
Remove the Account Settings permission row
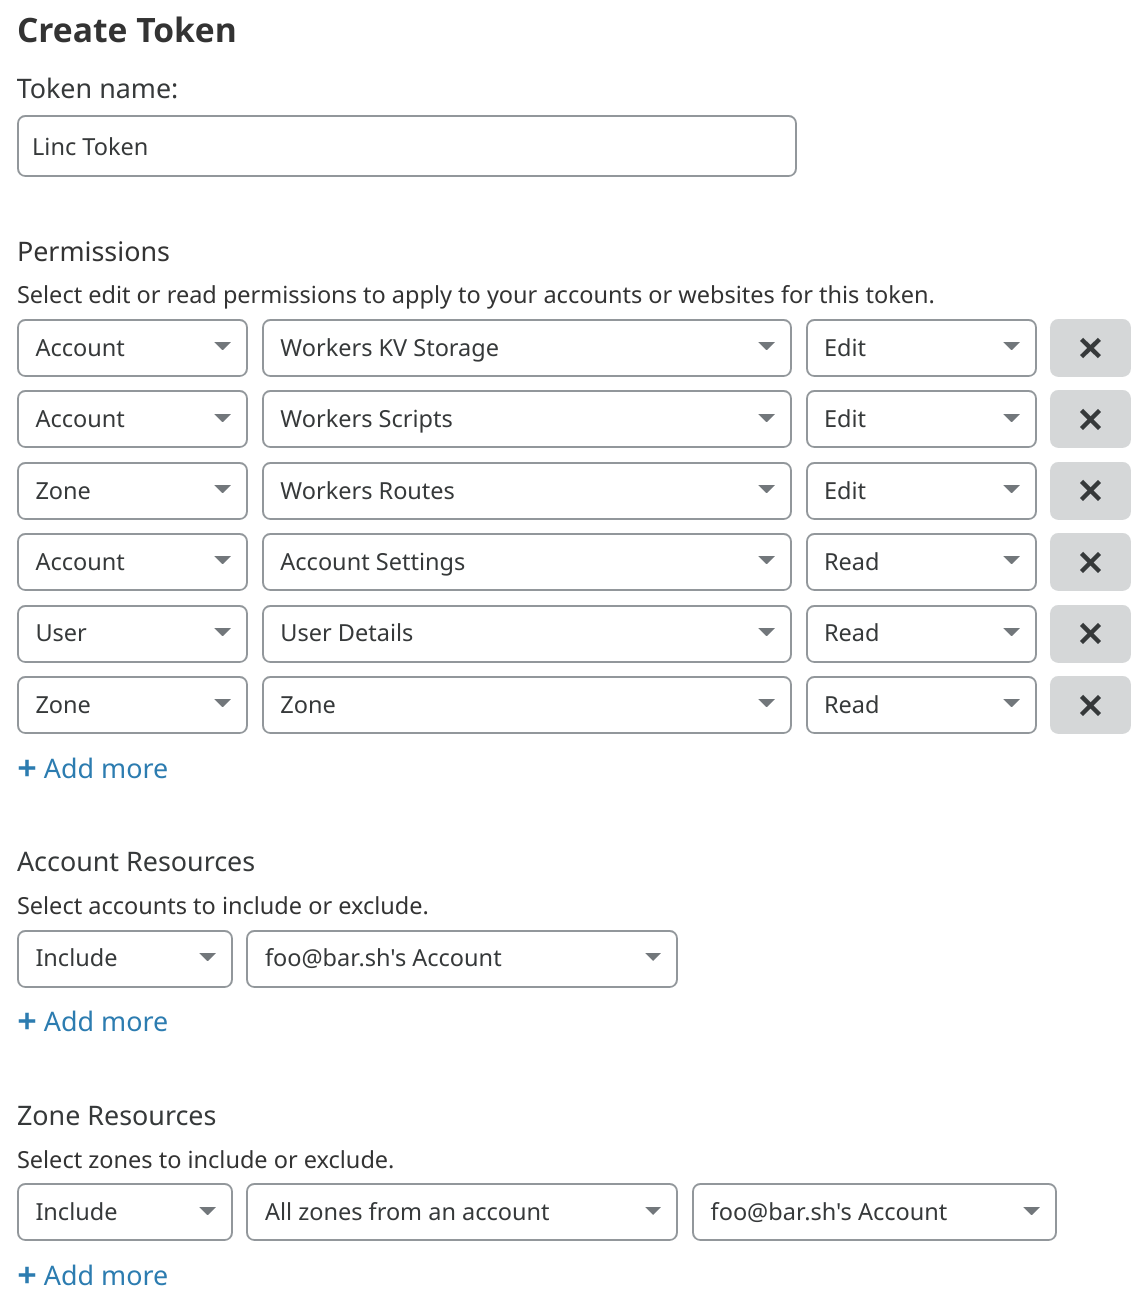[x=1090, y=562]
